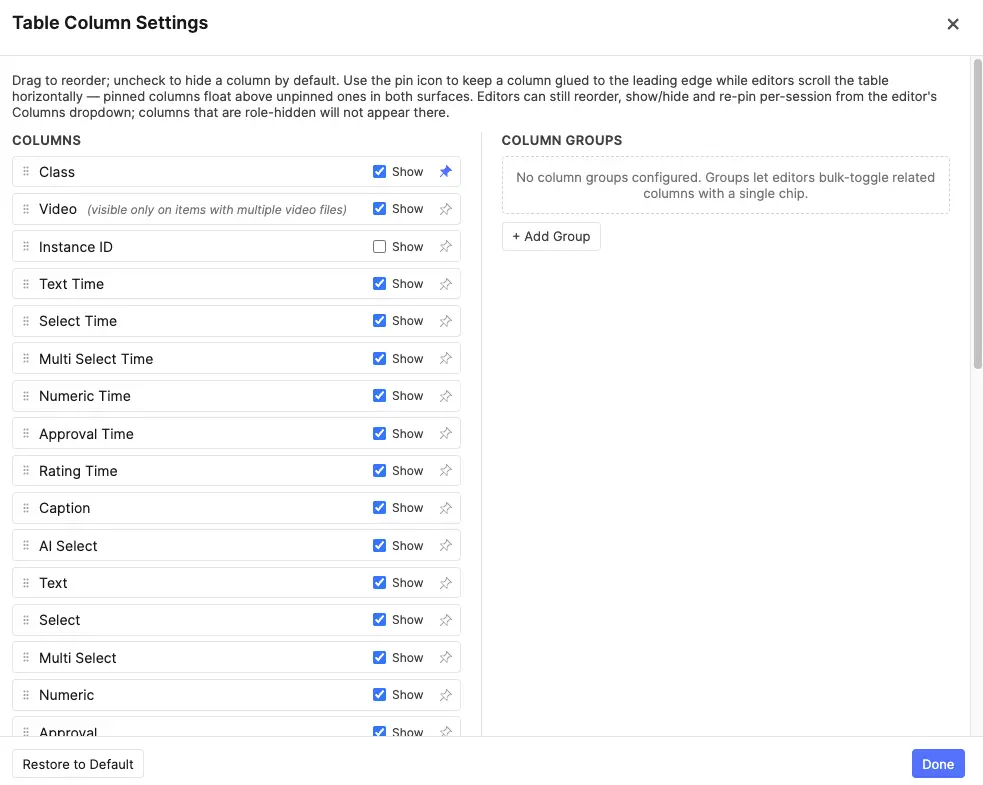Uncheck Show for Multi Select Time column
This screenshot has height=785, width=983.
click(379, 359)
